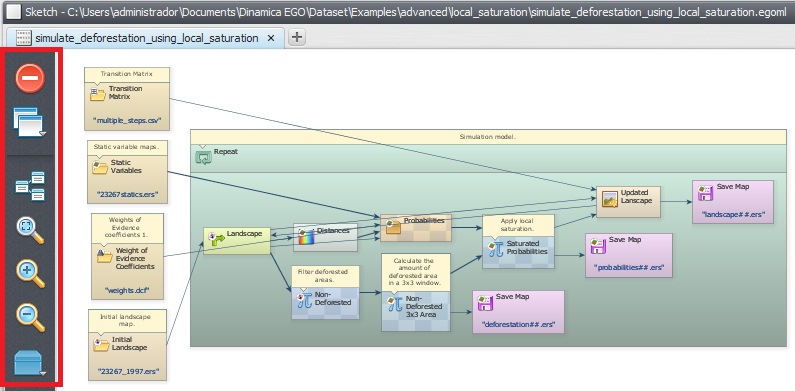Image resolution: width=795 pixels, height=391 pixels.
Task: Click the Save Map "deforestation##.ers" functor
Action: 518,312
